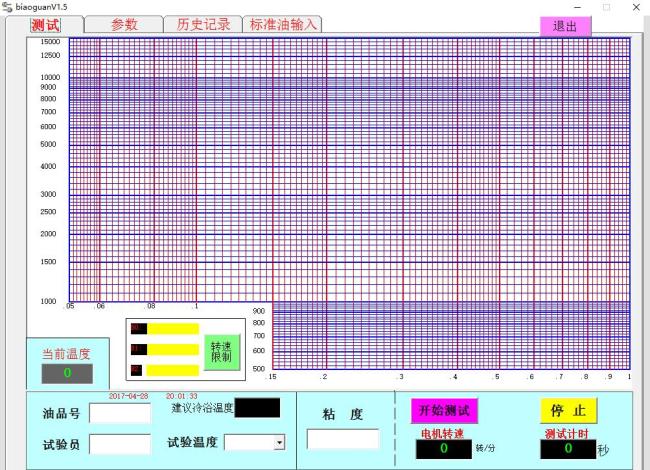This screenshot has width=650, height=470.
Task: Click the 油品号 input field
Action: pos(120,413)
